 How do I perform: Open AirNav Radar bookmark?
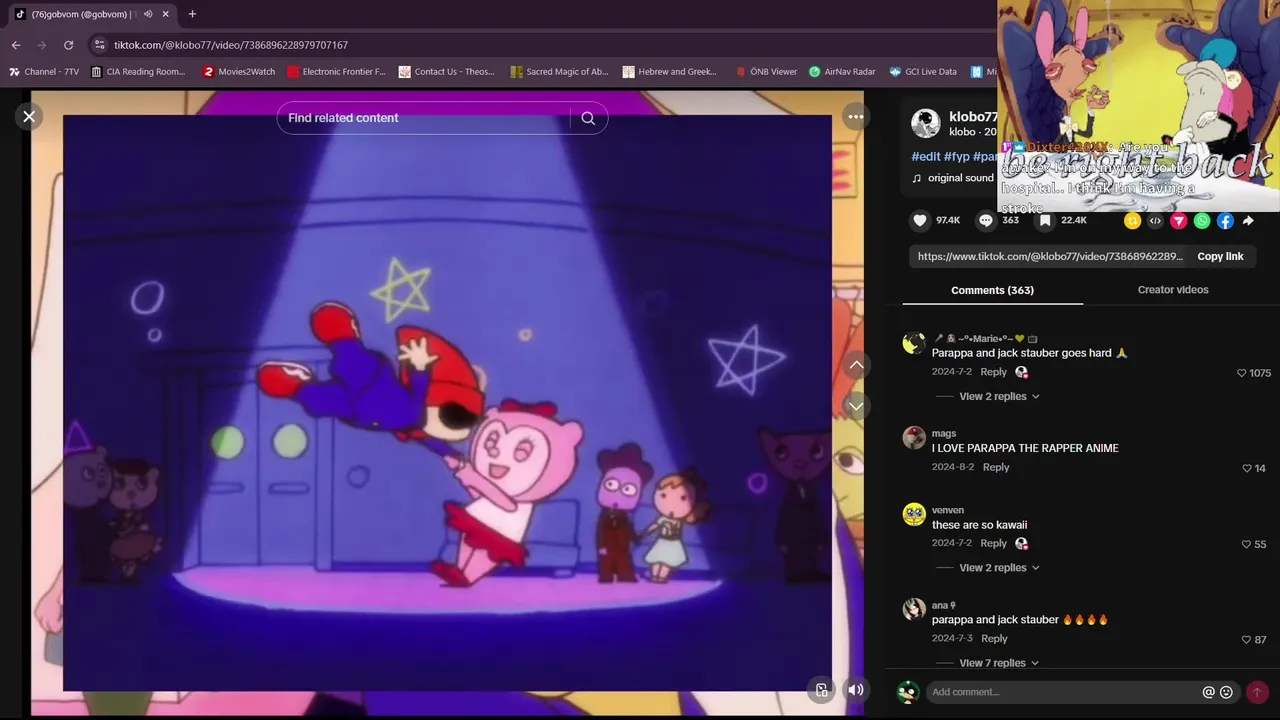click(x=842, y=72)
